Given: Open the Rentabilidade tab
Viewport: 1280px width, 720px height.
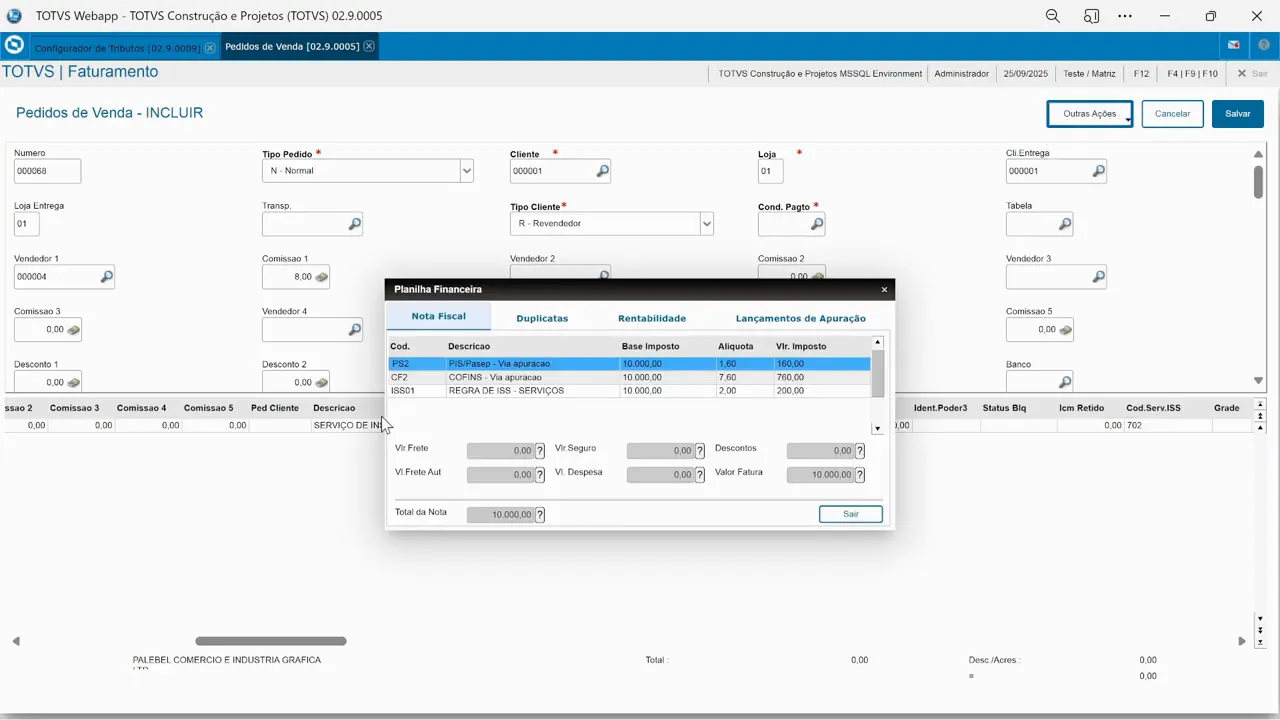Looking at the screenshot, I should coord(652,318).
